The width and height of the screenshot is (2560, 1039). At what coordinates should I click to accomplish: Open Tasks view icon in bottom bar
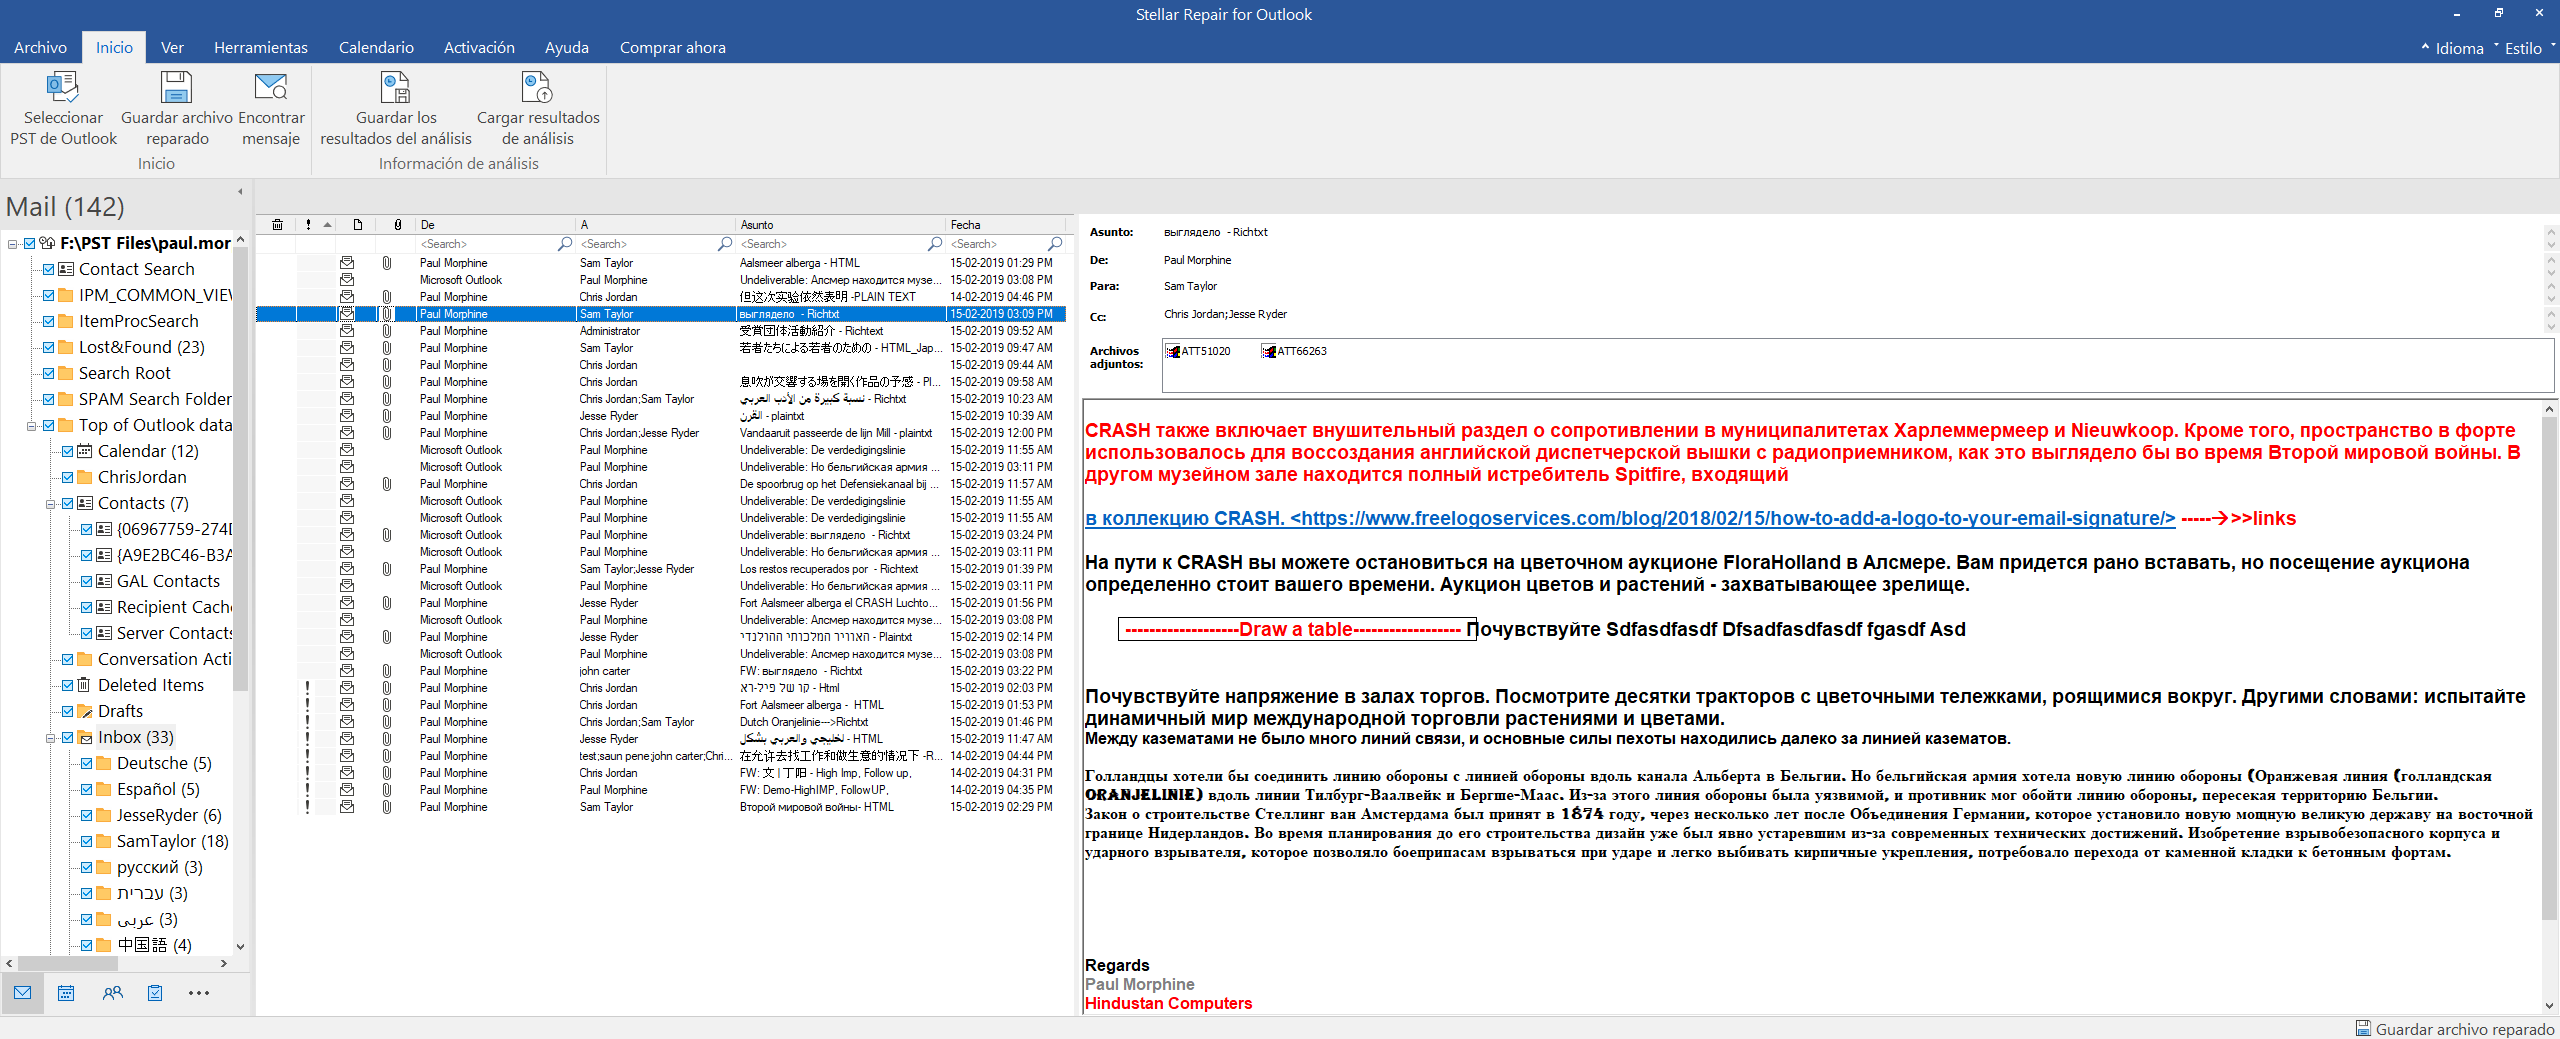pos(155,993)
